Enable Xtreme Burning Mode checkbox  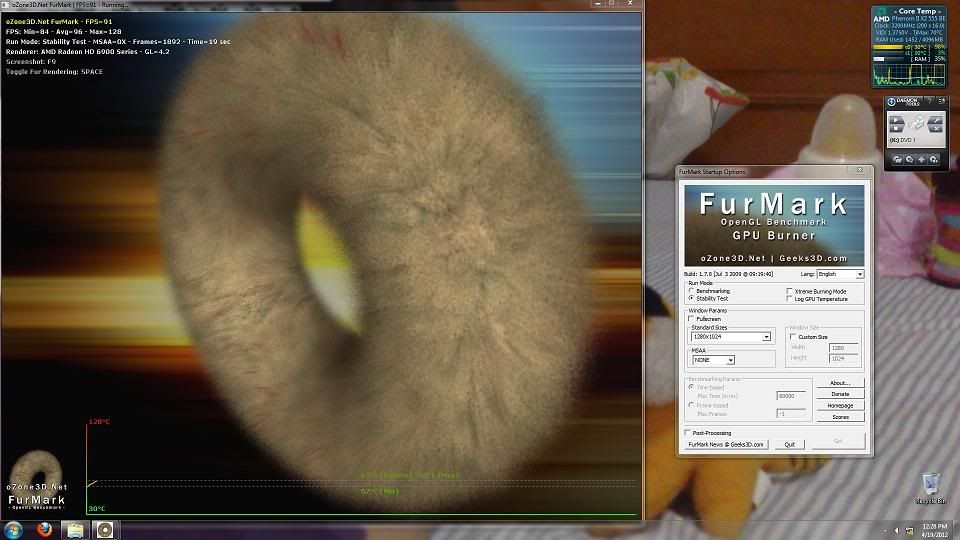pos(790,291)
